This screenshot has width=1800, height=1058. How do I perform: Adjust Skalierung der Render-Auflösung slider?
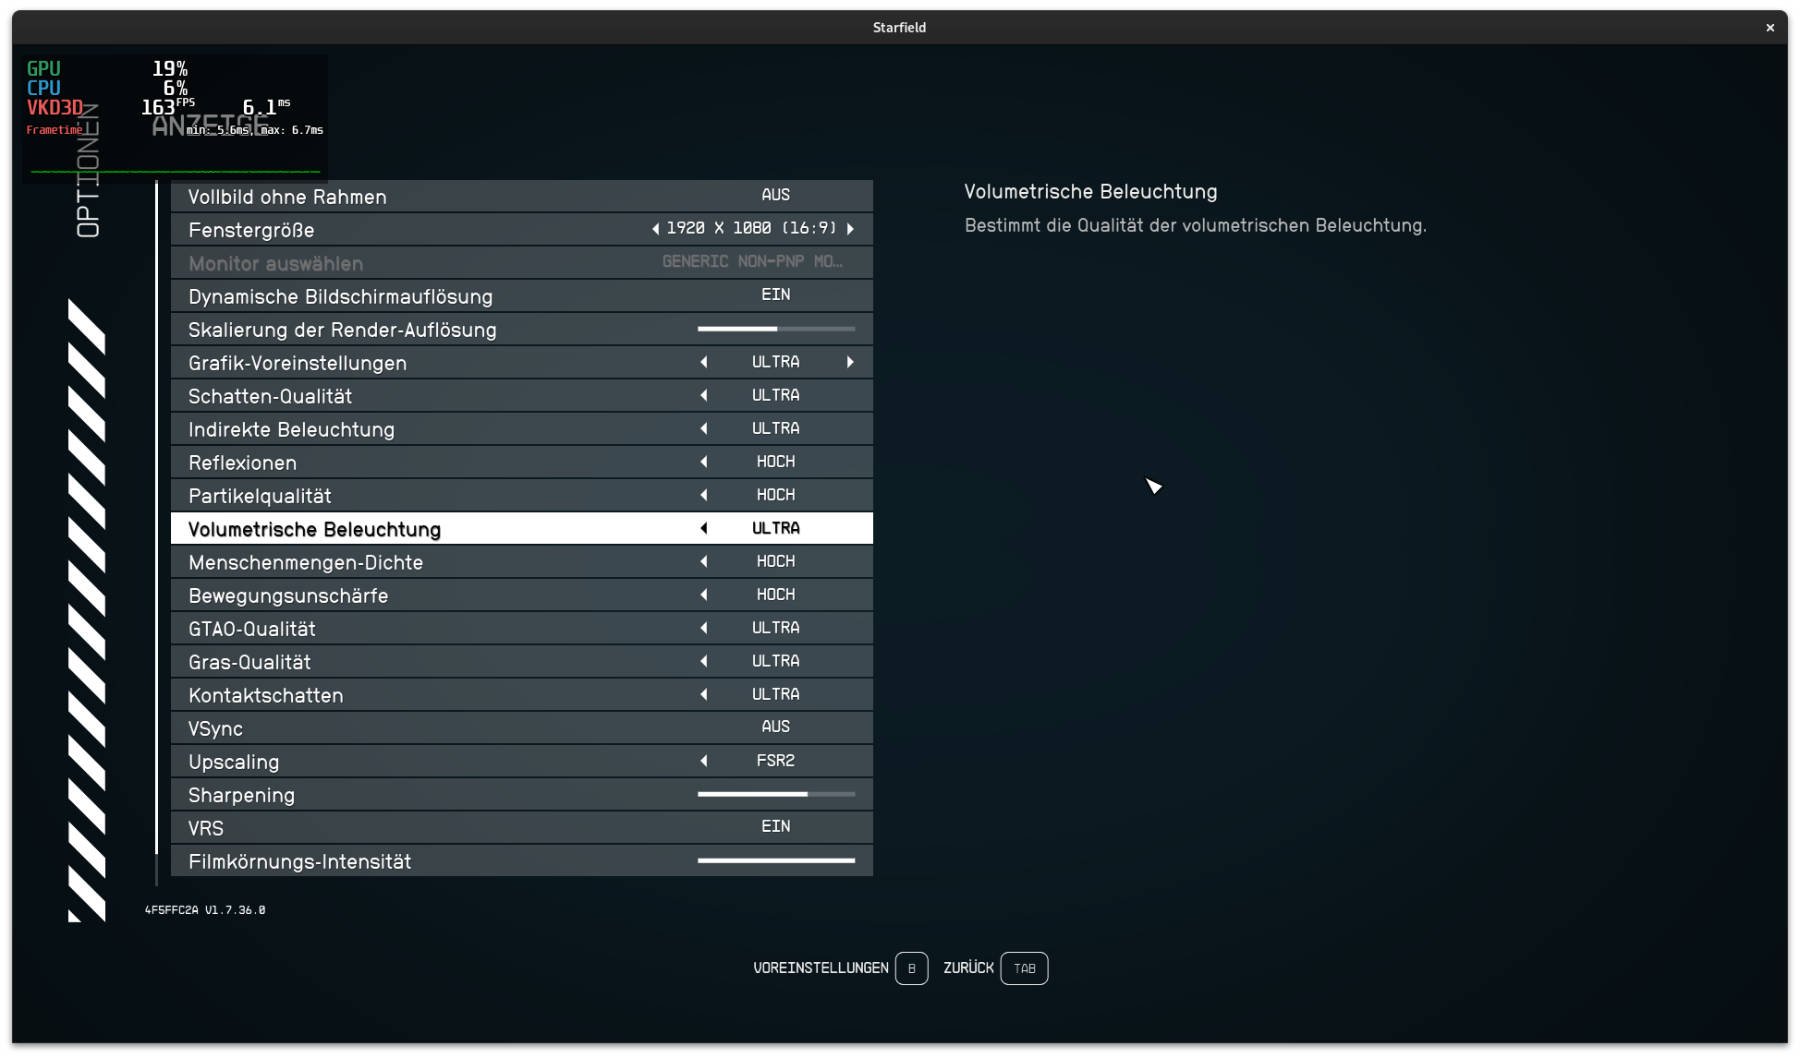(776, 329)
